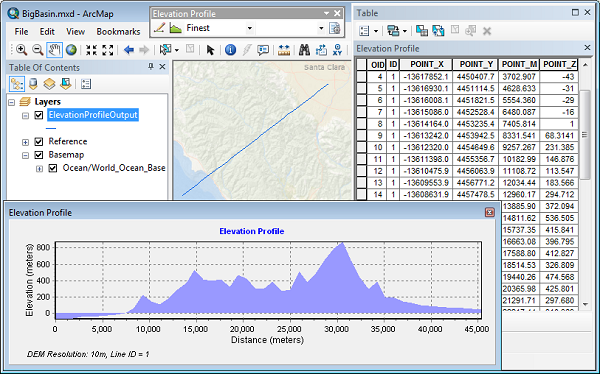Image resolution: width=600 pixels, height=374 pixels.
Task: Click the Fixed Zoom Out arrows icon
Action: pyautogui.click(x=108, y=50)
